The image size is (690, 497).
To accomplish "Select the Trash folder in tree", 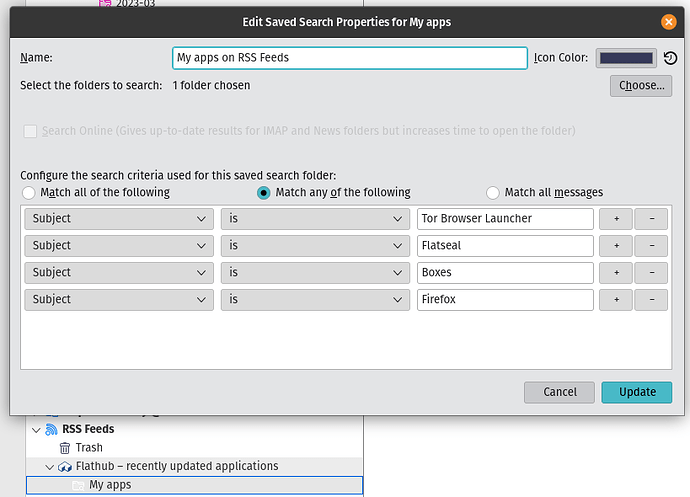I will pos(194,448).
